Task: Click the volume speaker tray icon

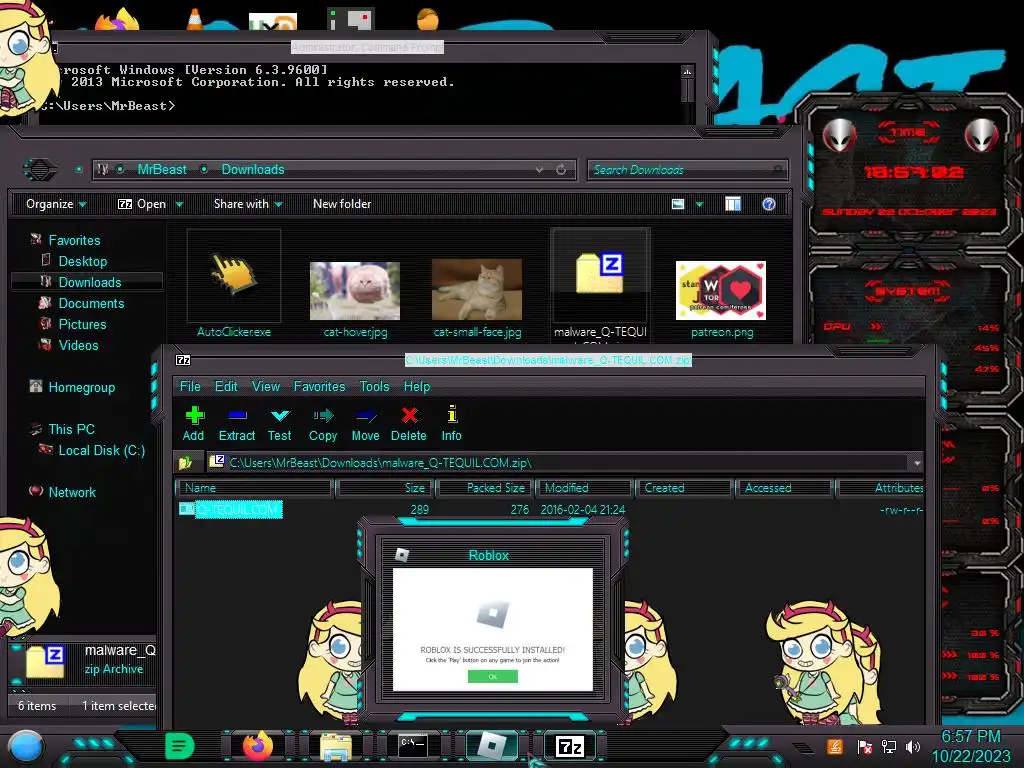Action: tap(913, 746)
